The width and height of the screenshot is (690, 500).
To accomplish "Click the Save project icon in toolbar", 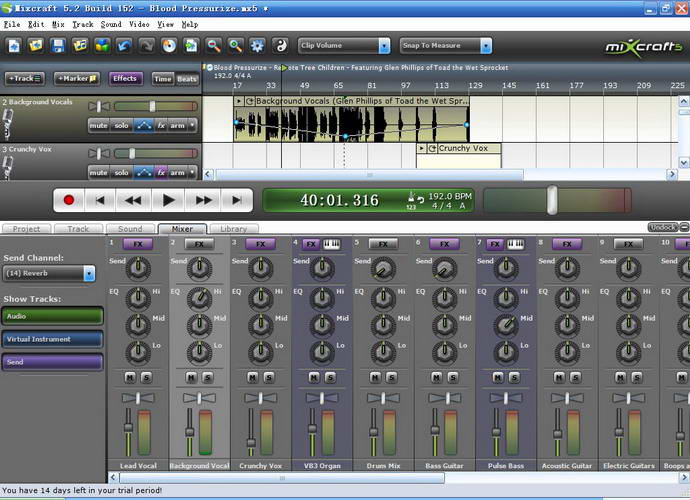I will pyautogui.click(x=58, y=46).
